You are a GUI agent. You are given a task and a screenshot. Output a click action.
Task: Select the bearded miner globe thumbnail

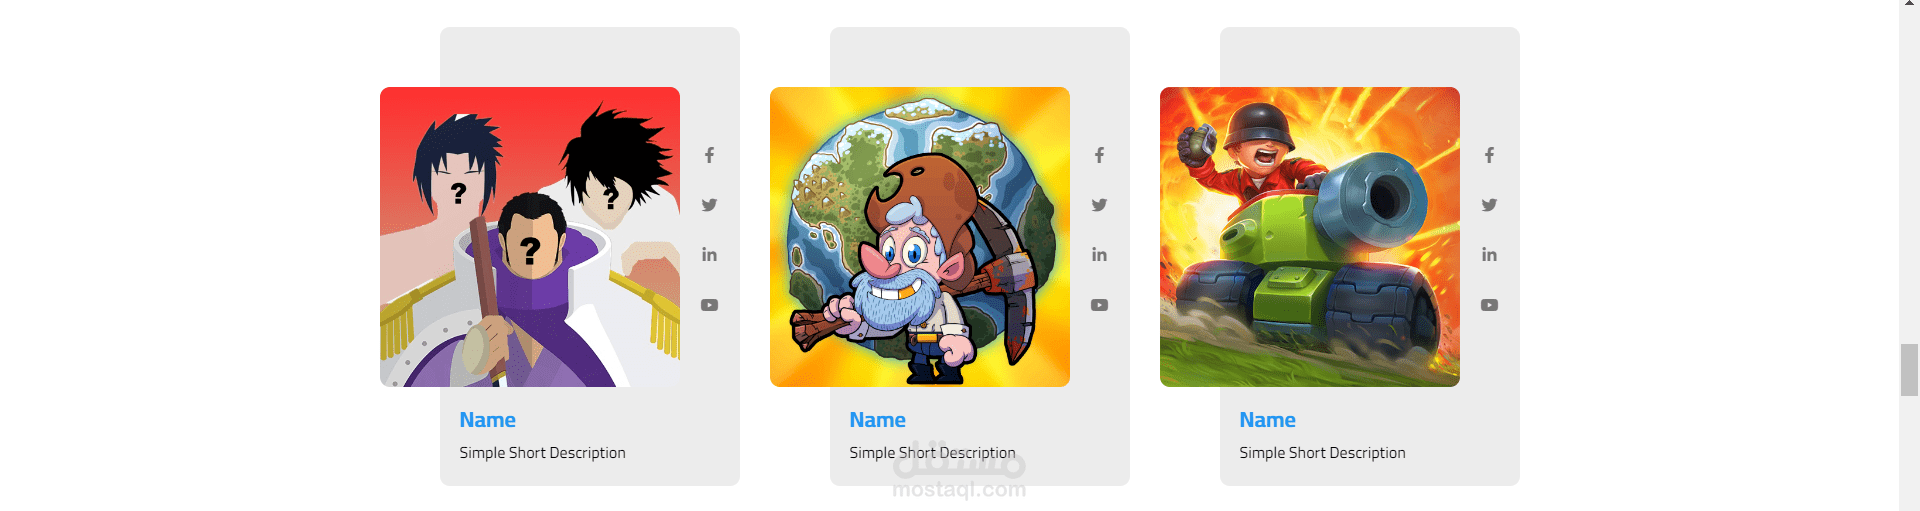click(x=920, y=237)
